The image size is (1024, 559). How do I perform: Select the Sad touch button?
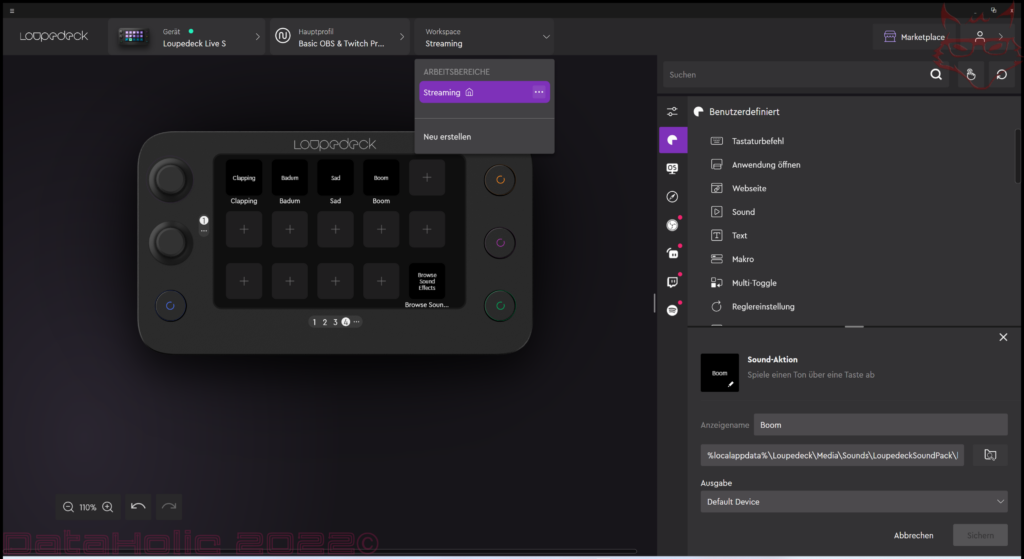point(335,178)
